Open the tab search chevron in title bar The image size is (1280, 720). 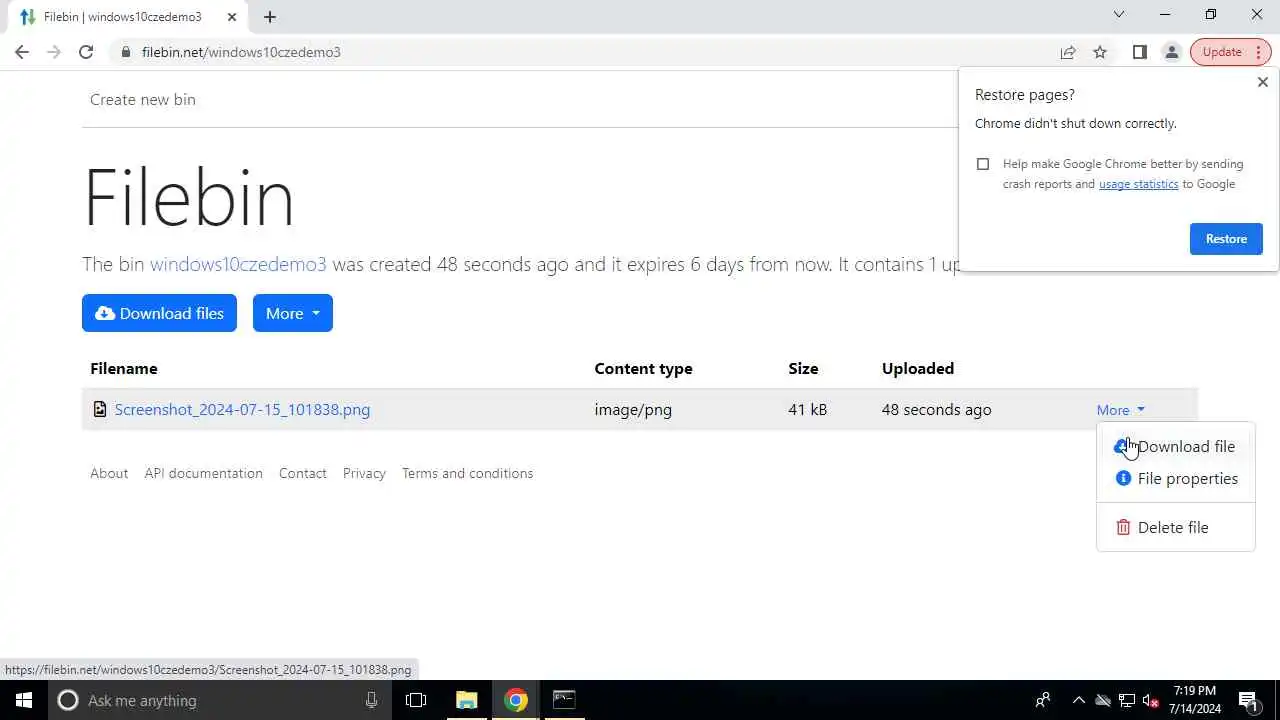(x=1119, y=15)
